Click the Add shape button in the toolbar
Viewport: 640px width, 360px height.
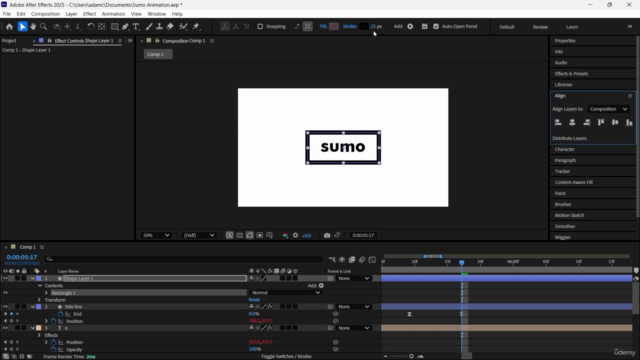tap(410, 27)
